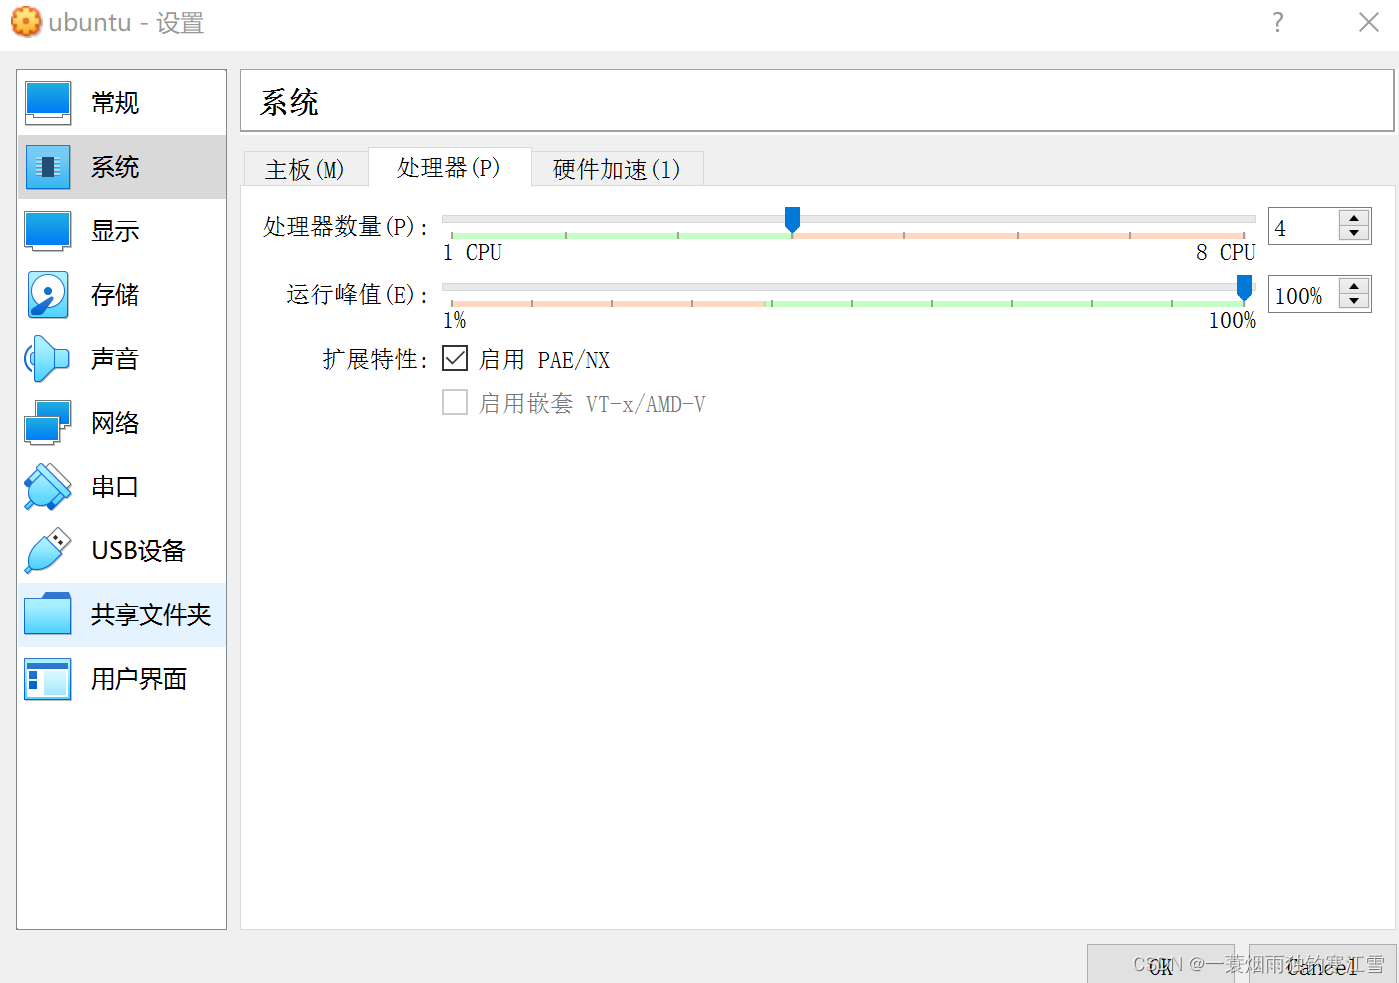The height and width of the screenshot is (983, 1399).
Task: Switch to the 主板(M) tab
Action: click(305, 169)
